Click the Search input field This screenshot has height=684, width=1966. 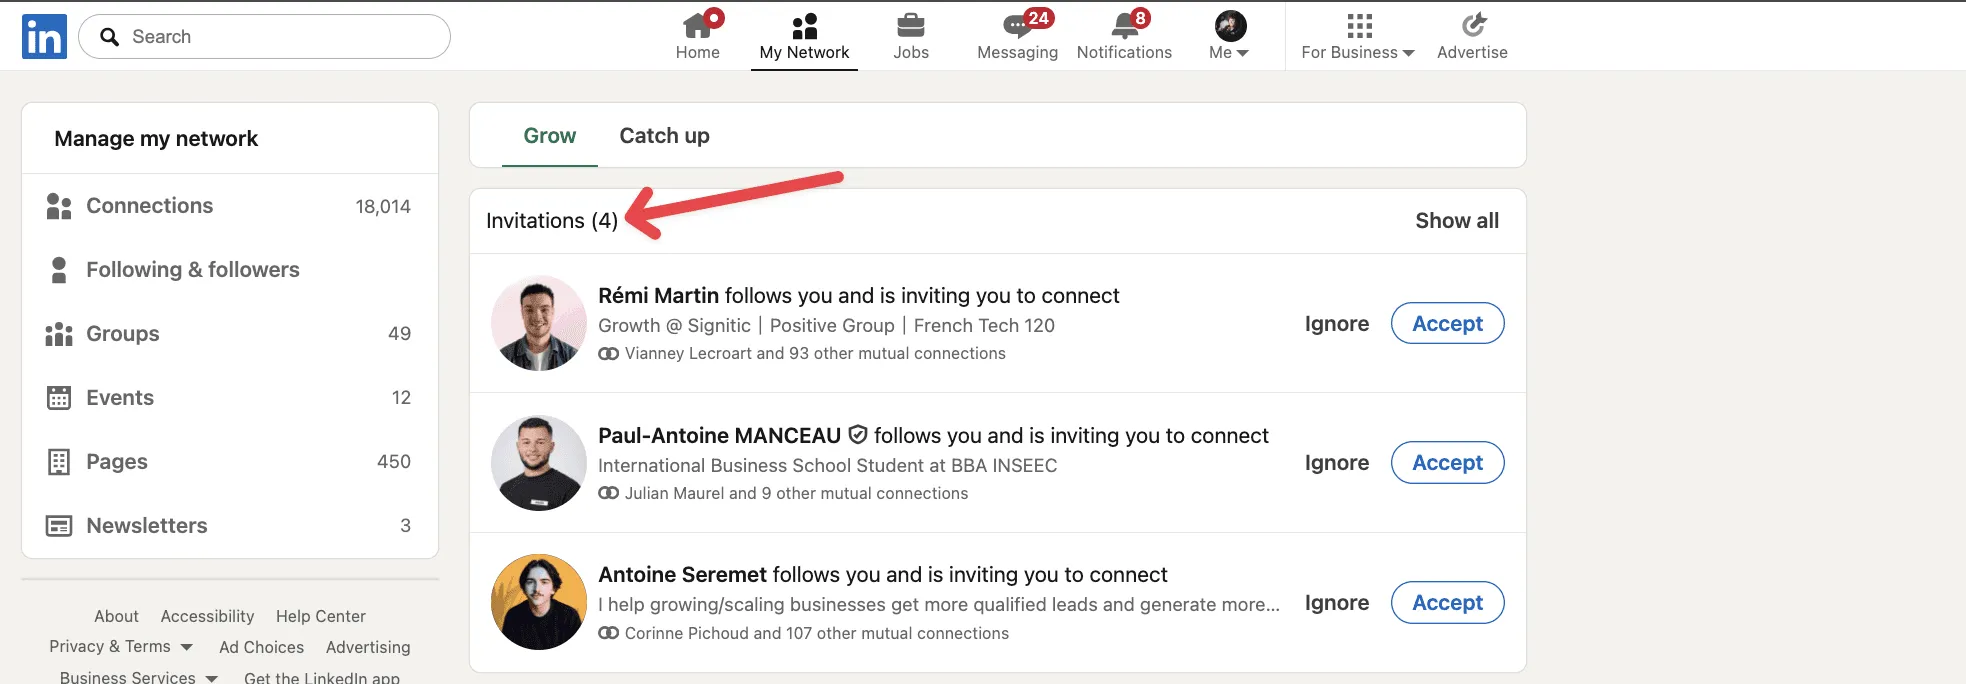coord(264,36)
